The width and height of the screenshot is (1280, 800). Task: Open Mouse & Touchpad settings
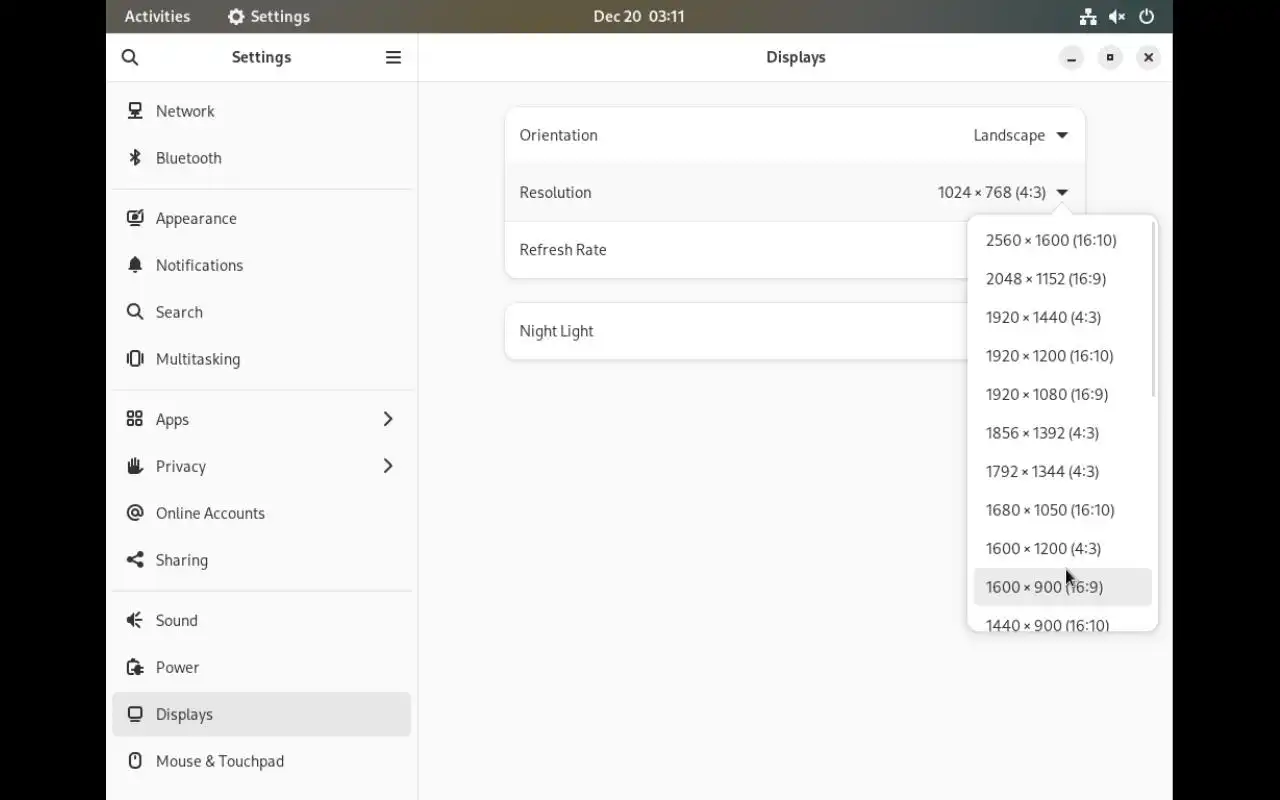click(x=261, y=761)
